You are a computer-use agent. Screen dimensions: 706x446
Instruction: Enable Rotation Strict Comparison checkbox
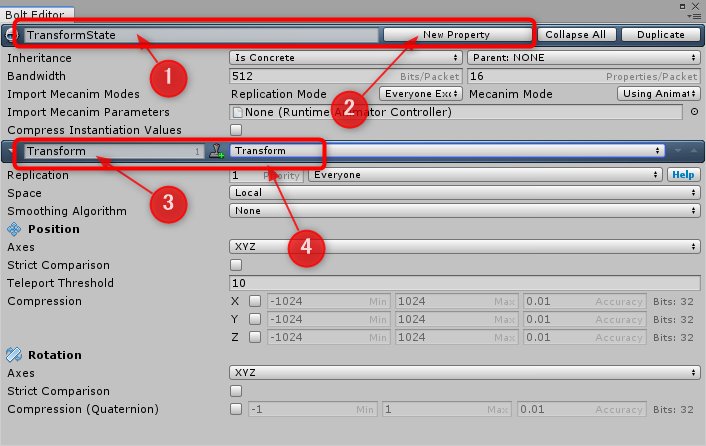(x=236, y=391)
